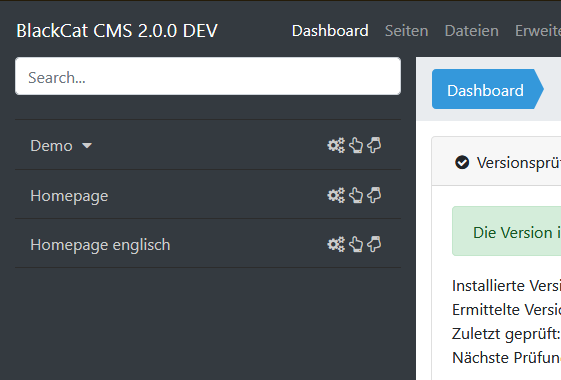This screenshot has height=380, width=561.
Task: Open the Seiten menu item
Action: click(406, 31)
